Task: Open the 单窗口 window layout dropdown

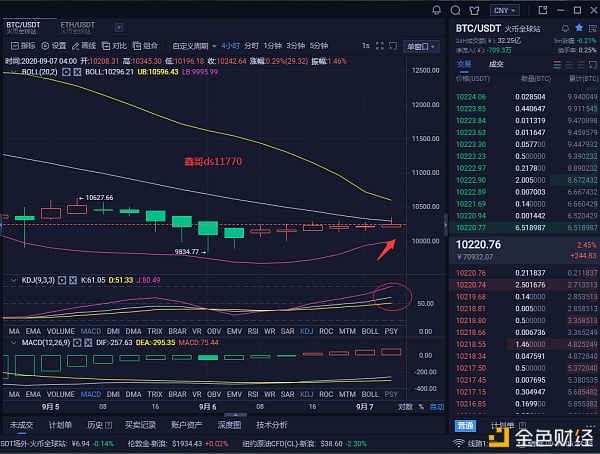Action: [421, 47]
